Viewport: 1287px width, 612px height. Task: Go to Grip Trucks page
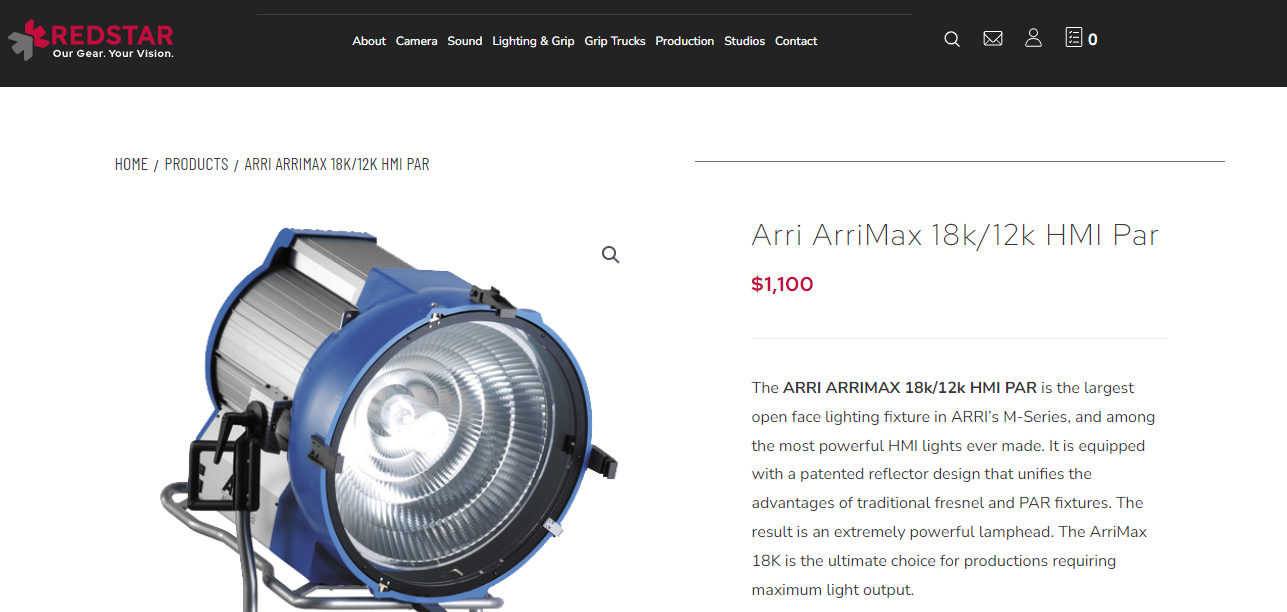(x=615, y=41)
